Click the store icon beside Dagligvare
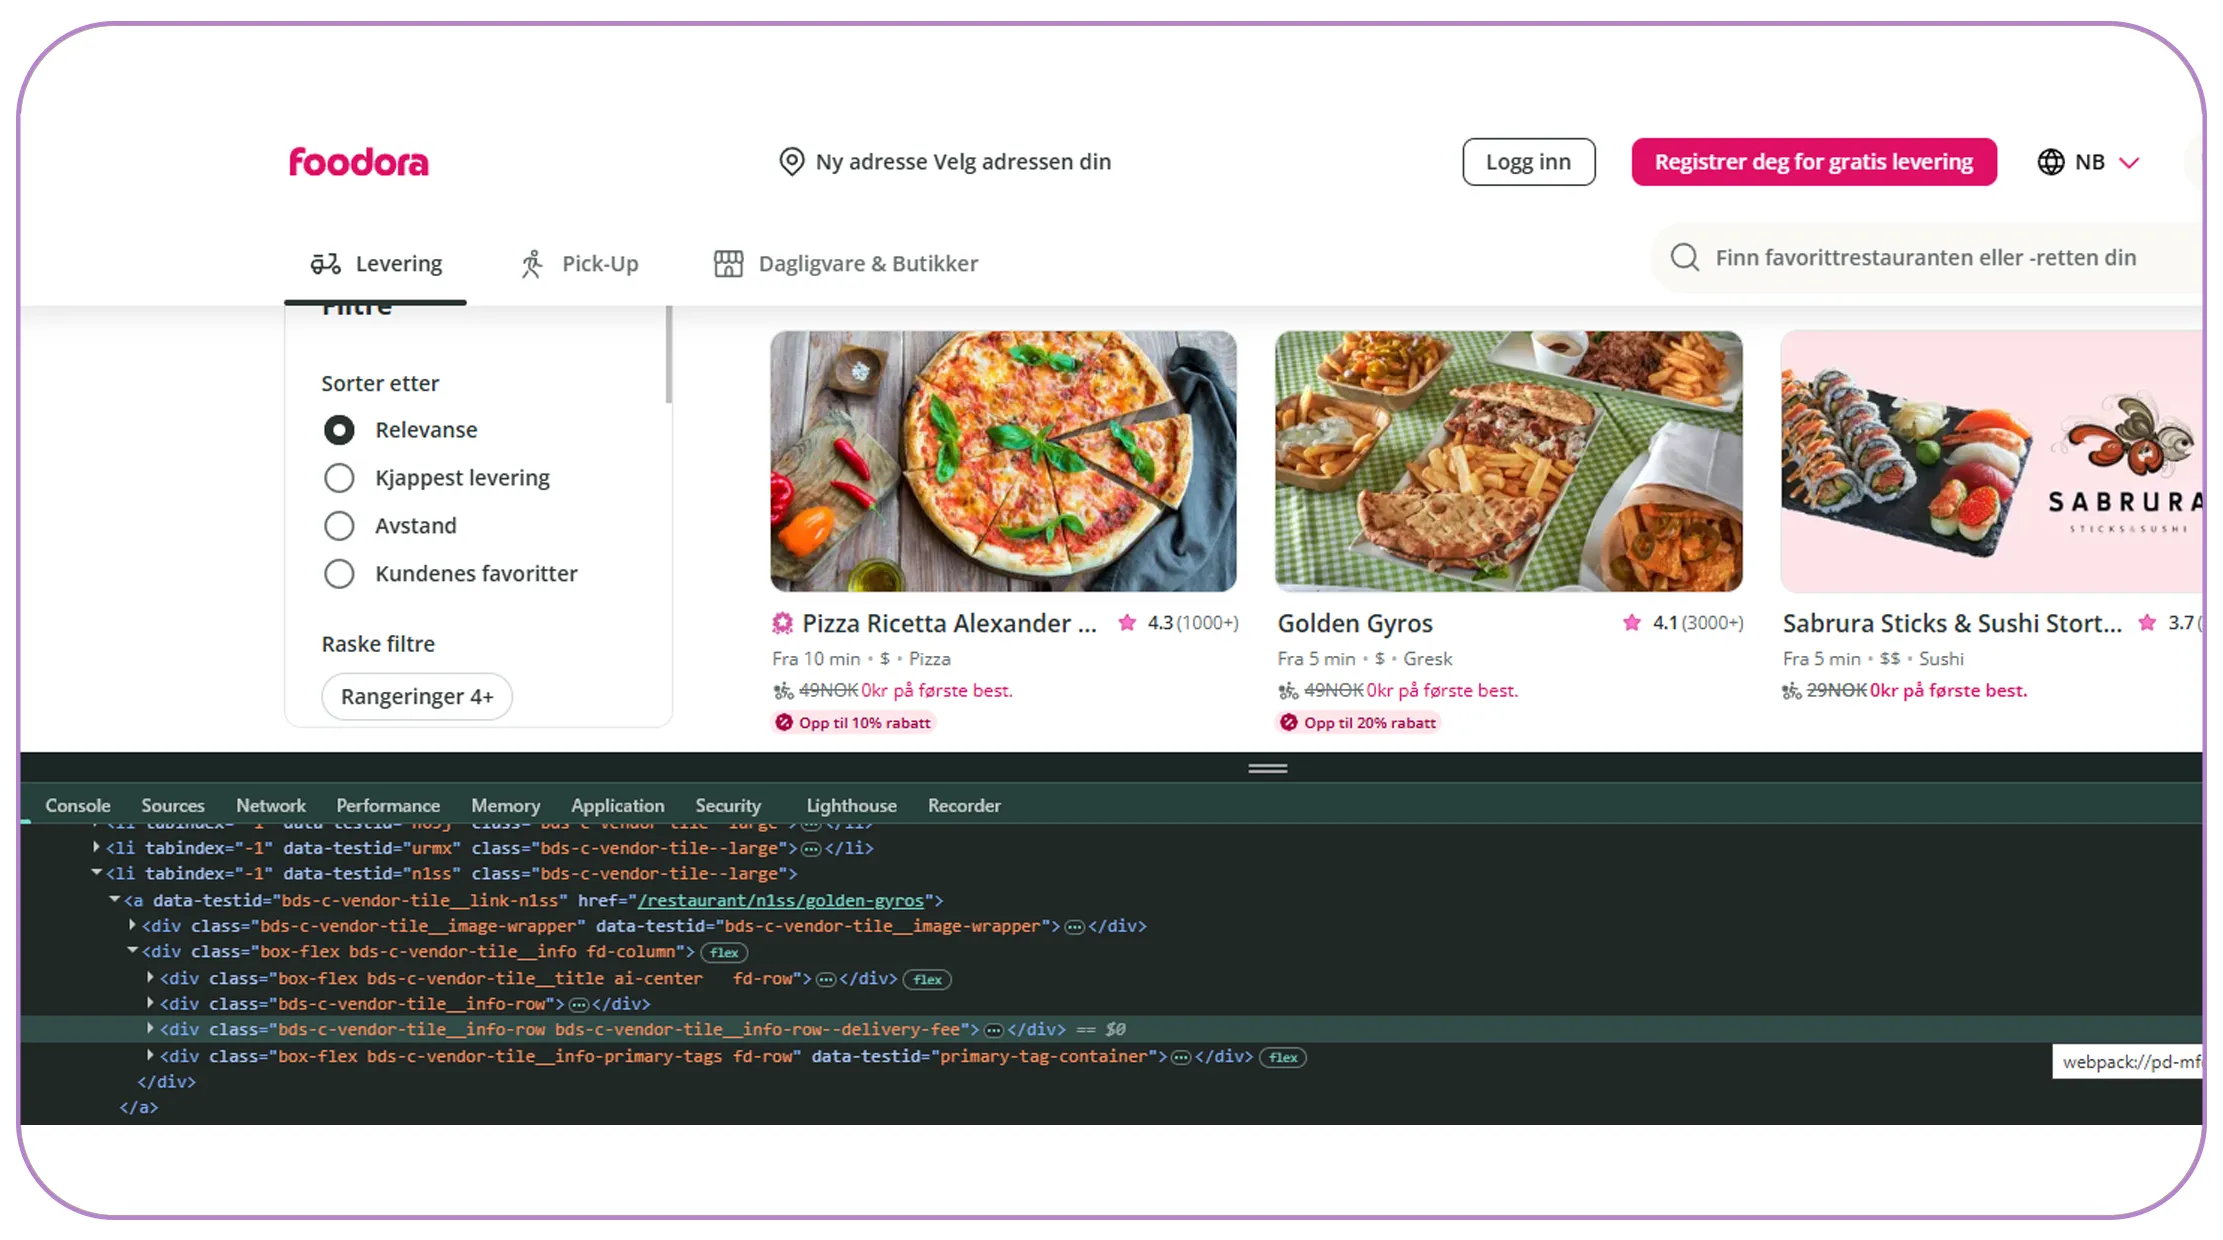This screenshot has width=2223, height=1240. pyautogui.click(x=728, y=264)
